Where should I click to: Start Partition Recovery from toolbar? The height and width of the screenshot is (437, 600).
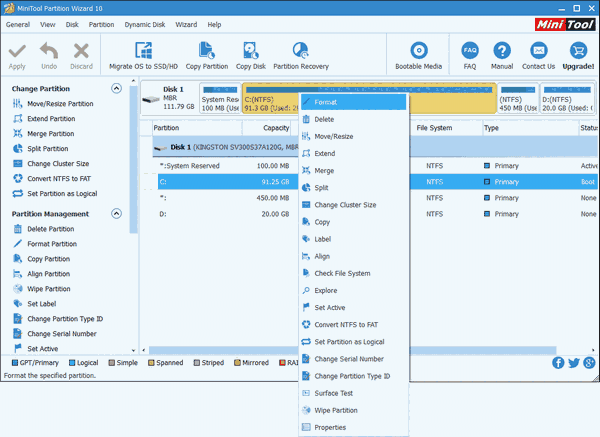click(300, 50)
